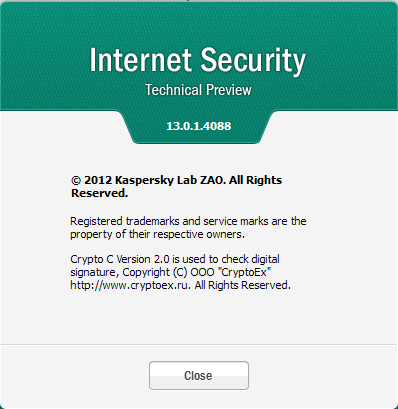Click the (C) mark before OOO
This screenshot has height=409, width=398.
[180, 272]
